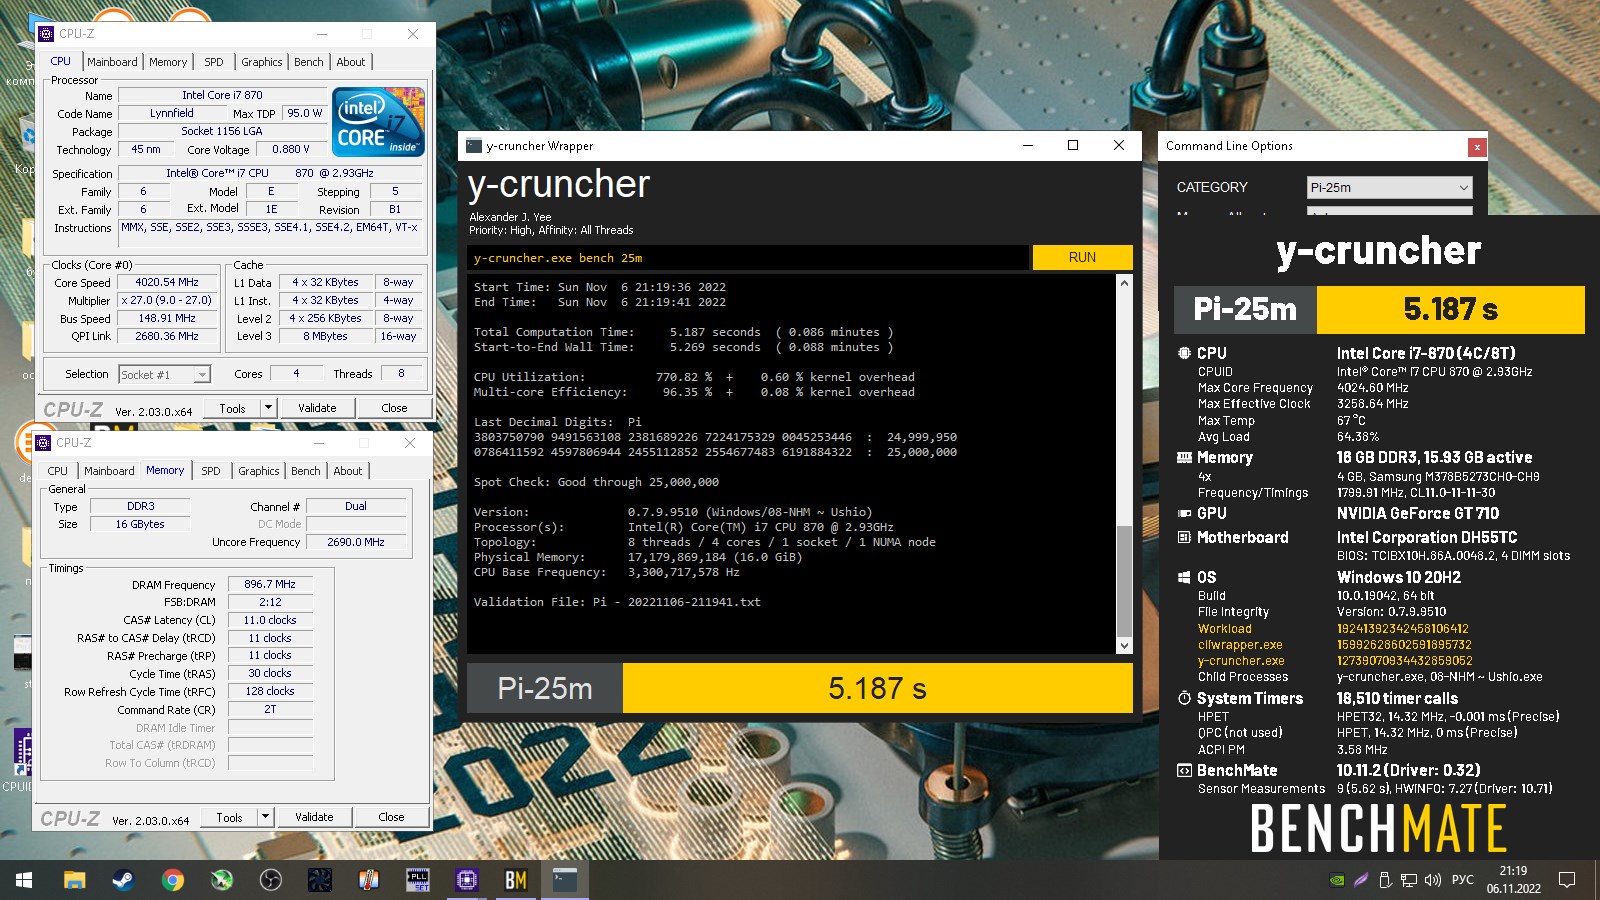Click Validation File line in console
This screenshot has height=900, width=1600.
pyautogui.click(x=617, y=602)
